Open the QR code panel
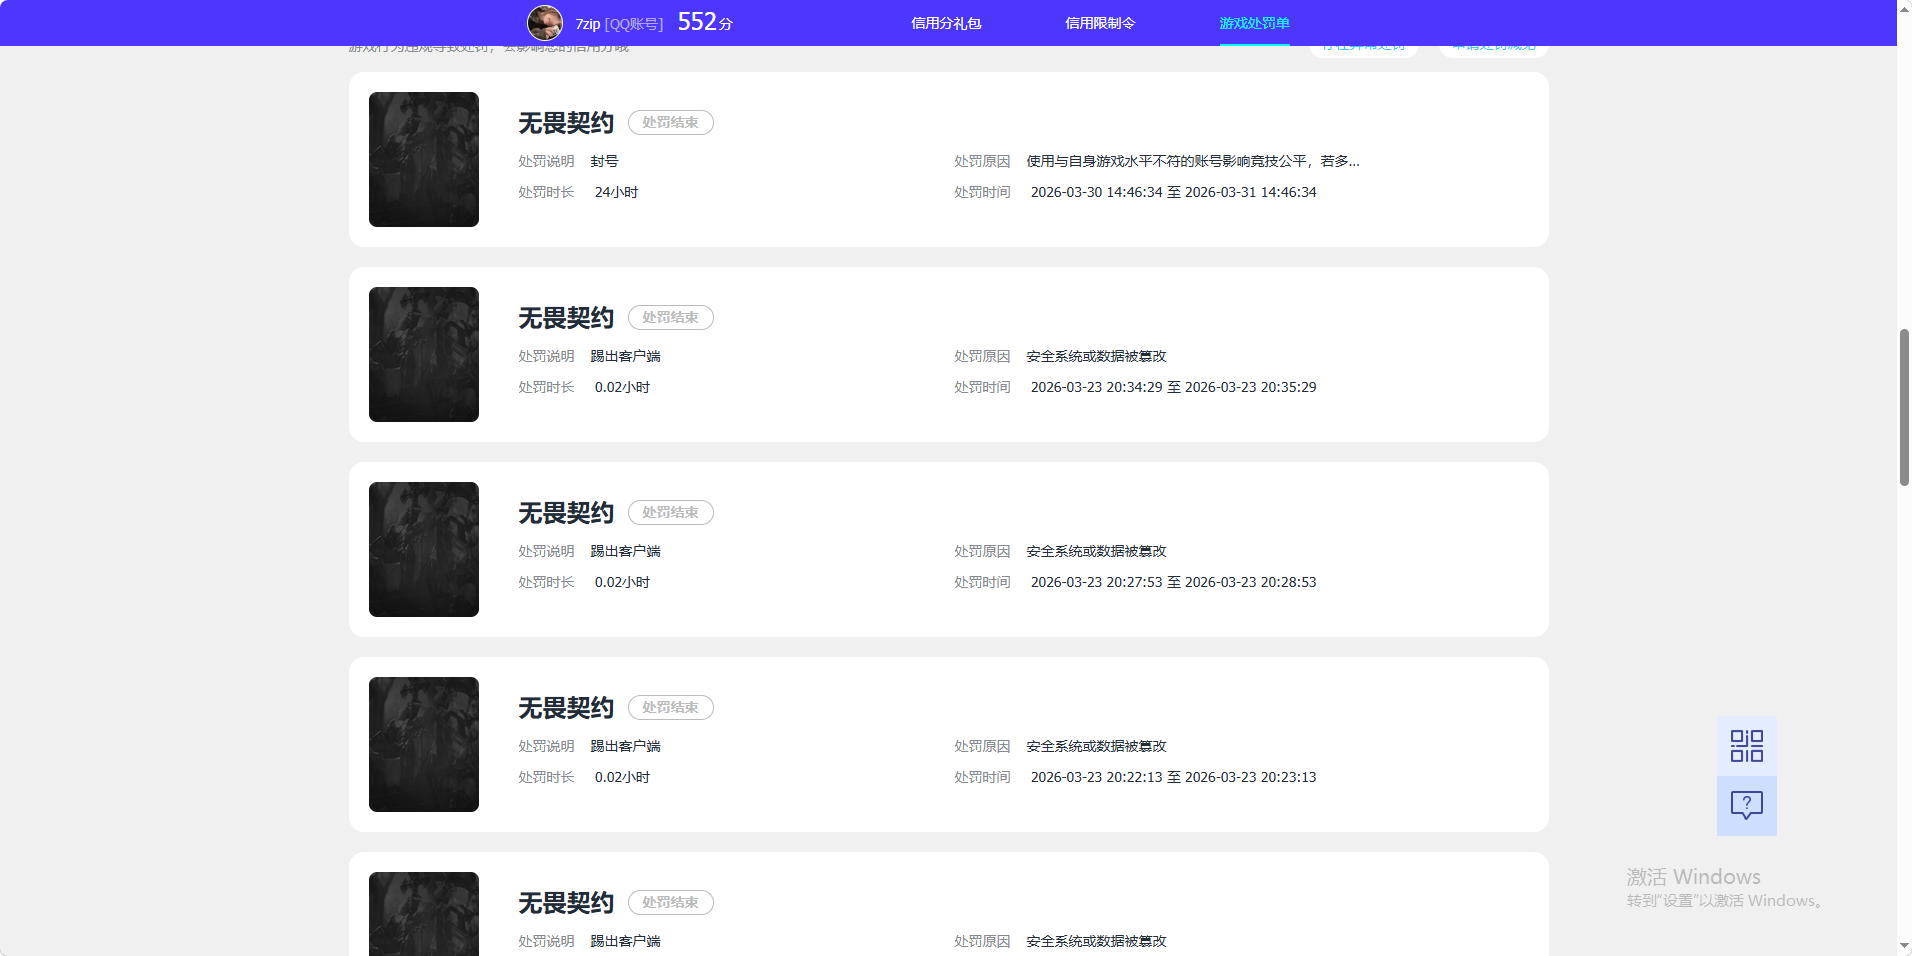 click(x=1746, y=745)
